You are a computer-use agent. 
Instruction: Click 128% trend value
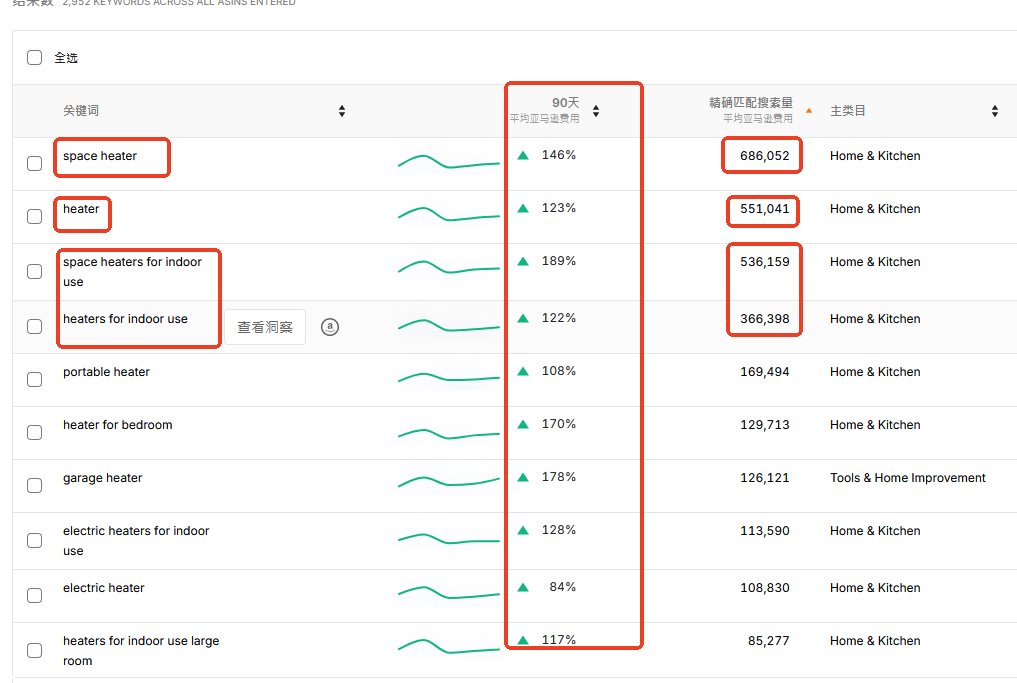pos(559,530)
